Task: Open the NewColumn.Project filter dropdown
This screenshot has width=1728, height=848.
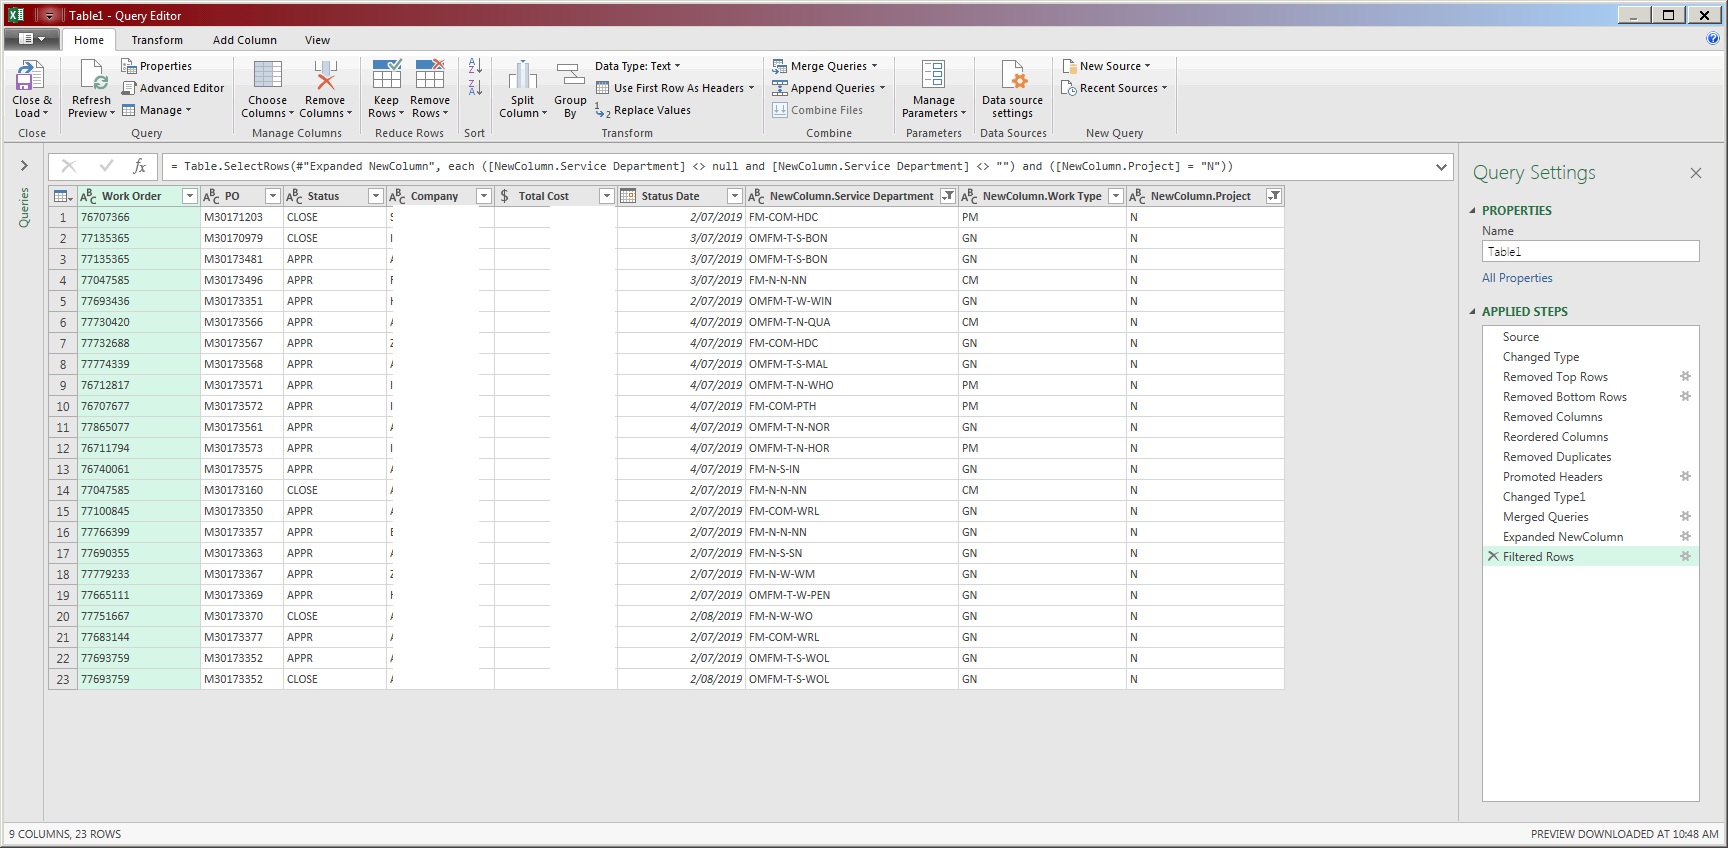Action: pos(1273,196)
